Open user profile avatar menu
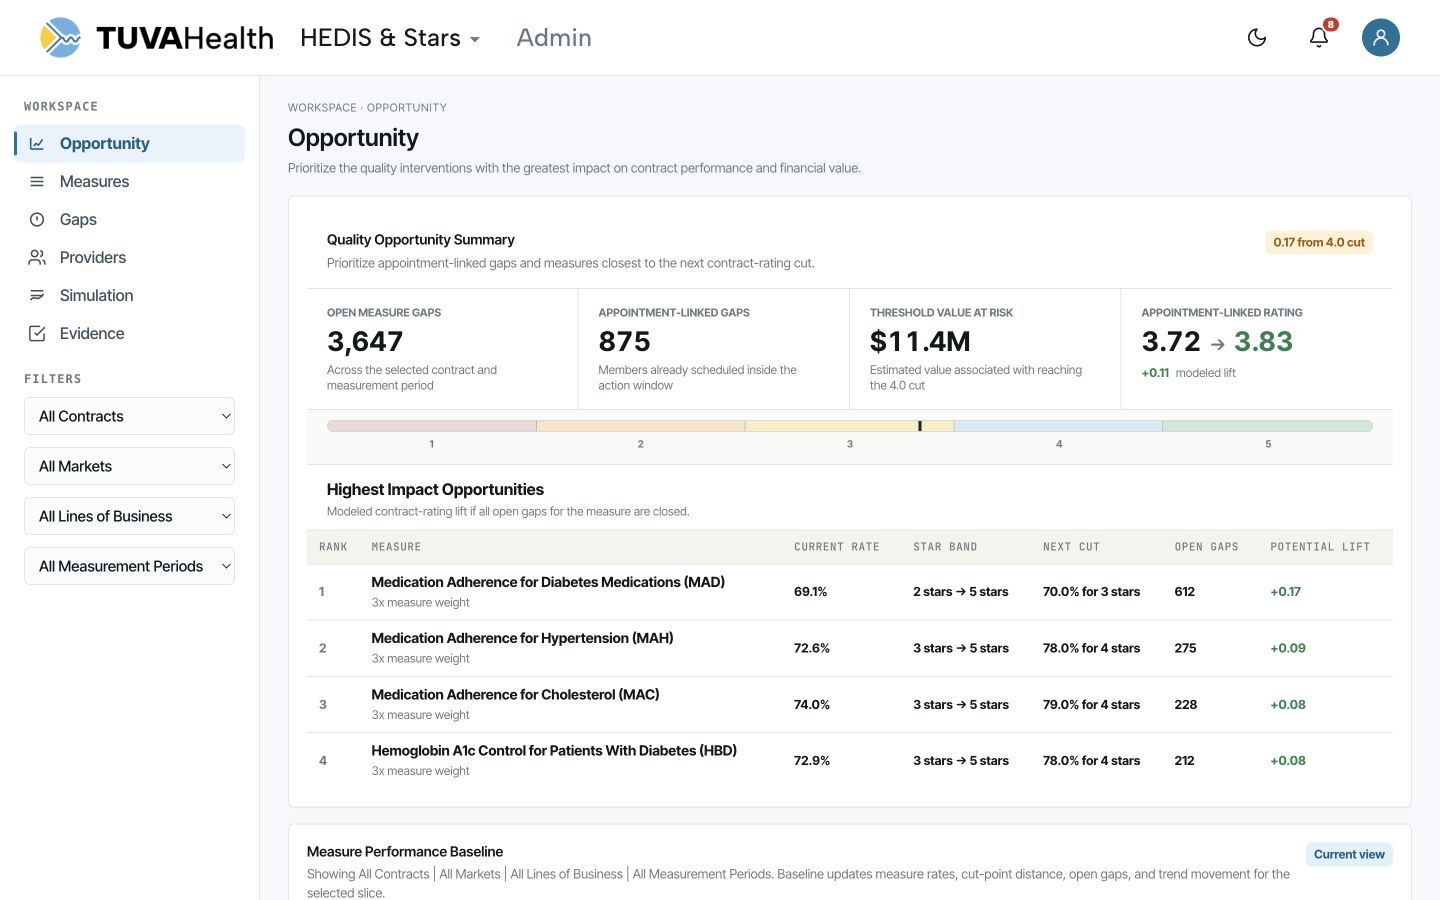 click(x=1380, y=38)
